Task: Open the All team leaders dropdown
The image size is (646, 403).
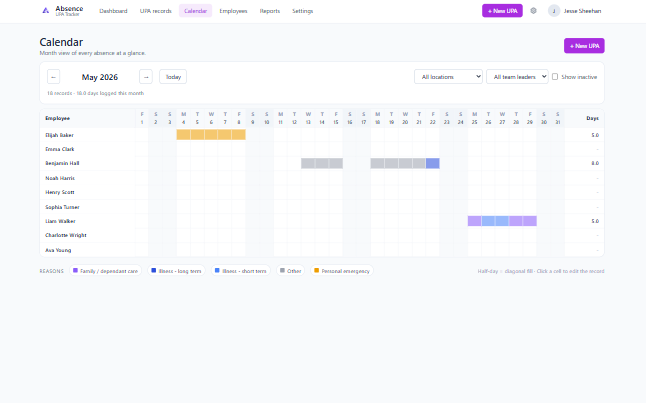Action: click(517, 77)
